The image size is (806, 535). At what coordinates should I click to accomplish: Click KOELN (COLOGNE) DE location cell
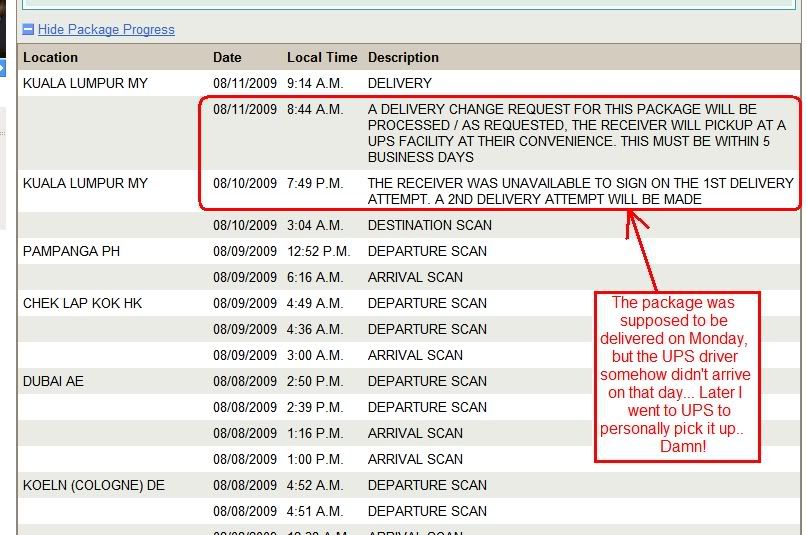(x=94, y=486)
